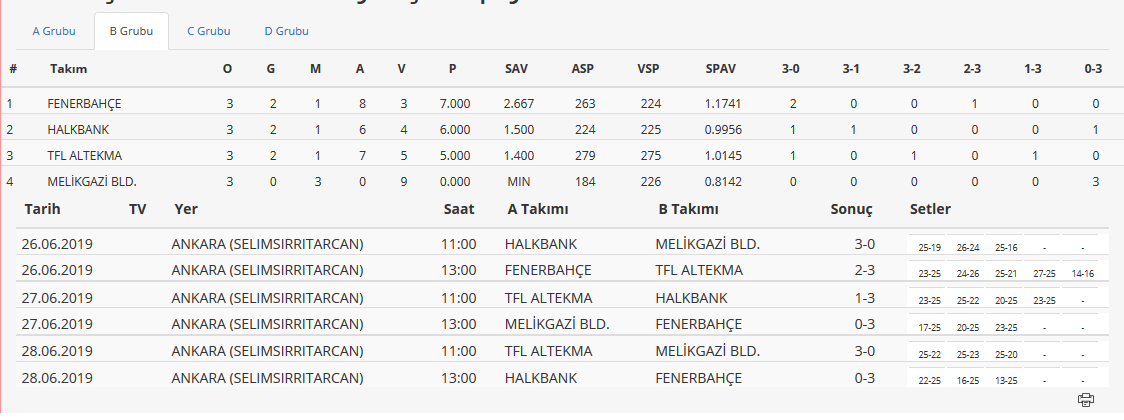
Task: Click the printer icon below the table
Action: pyautogui.click(x=1086, y=399)
